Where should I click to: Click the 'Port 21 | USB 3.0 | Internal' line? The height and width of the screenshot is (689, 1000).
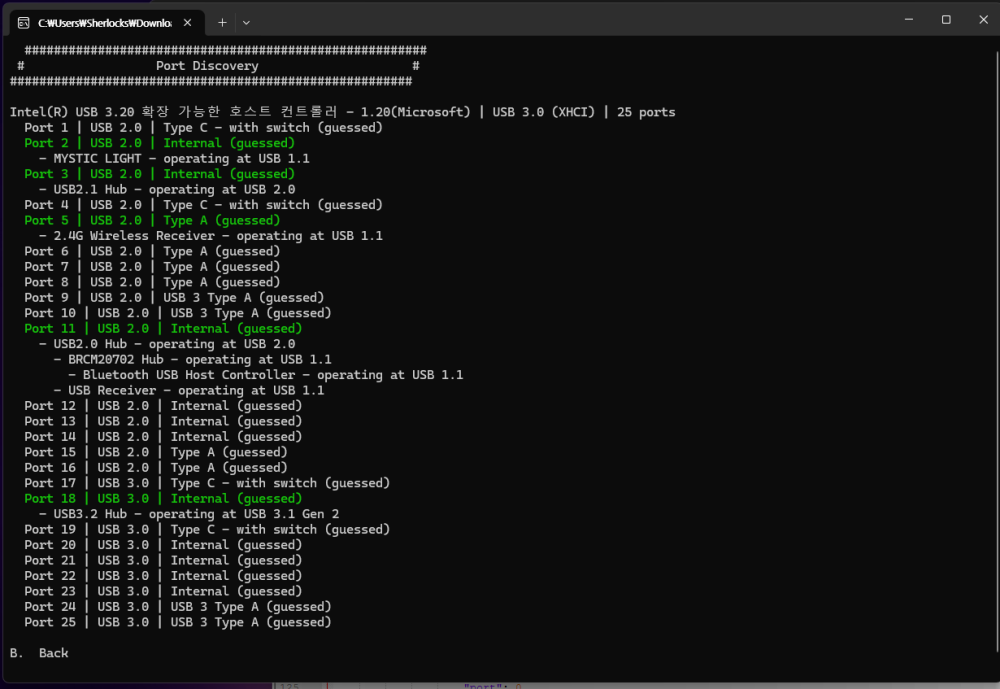click(163, 560)
